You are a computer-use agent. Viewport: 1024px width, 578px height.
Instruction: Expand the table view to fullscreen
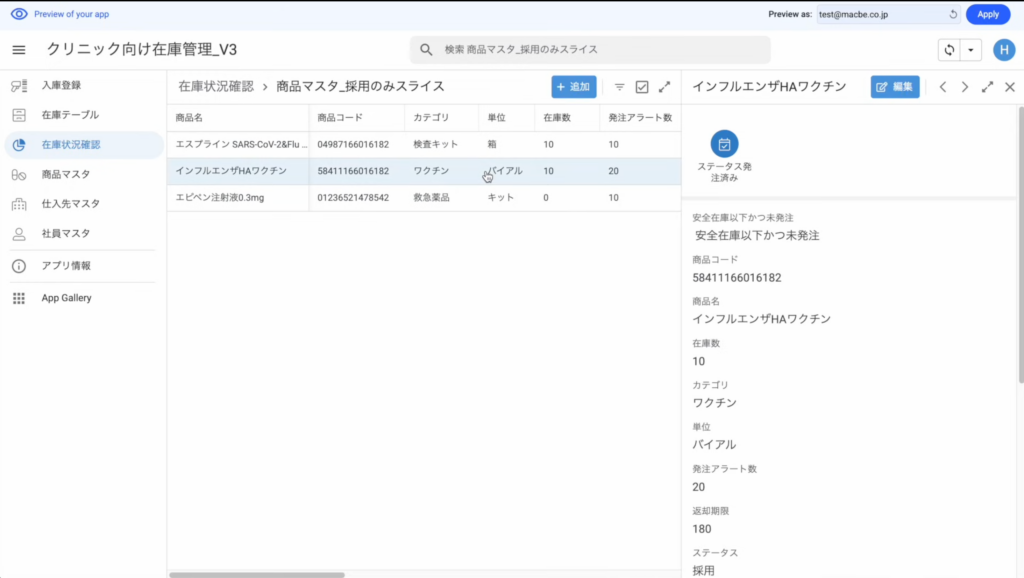pyautogui.click(x=664, y=87)
